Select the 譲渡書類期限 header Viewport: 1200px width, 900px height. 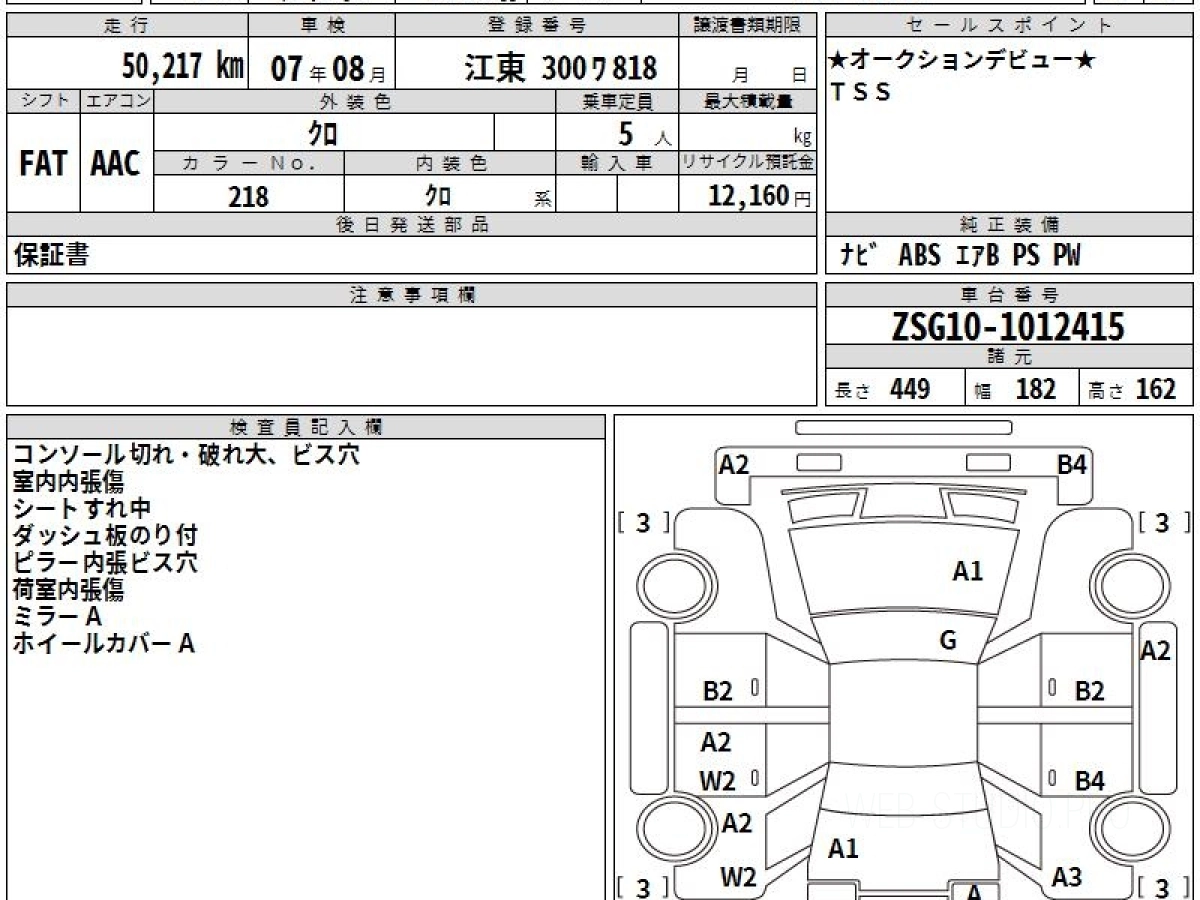[748, 26]
